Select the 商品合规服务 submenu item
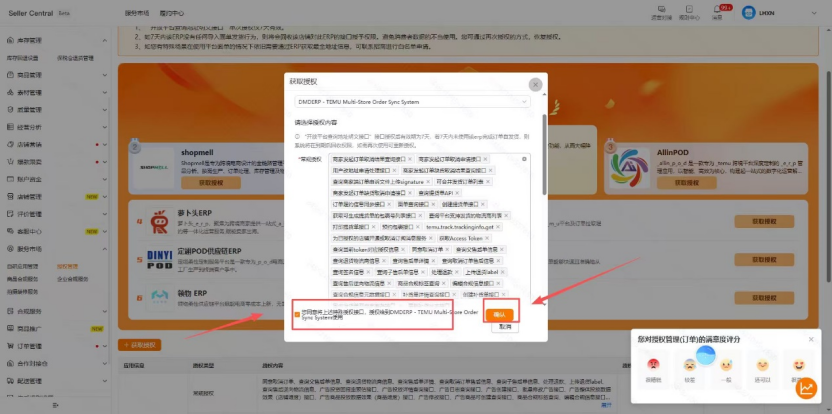The height and width of the screenshot is (414, 832). click(22, 279)
